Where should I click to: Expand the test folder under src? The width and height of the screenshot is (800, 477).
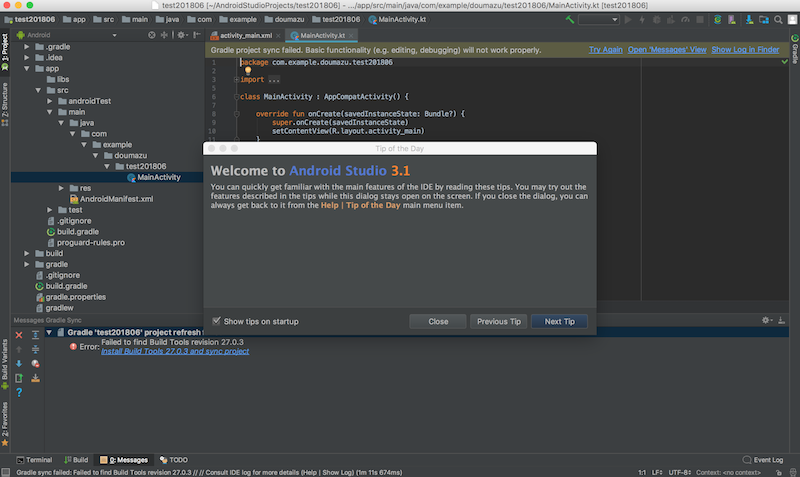[49, 210]
